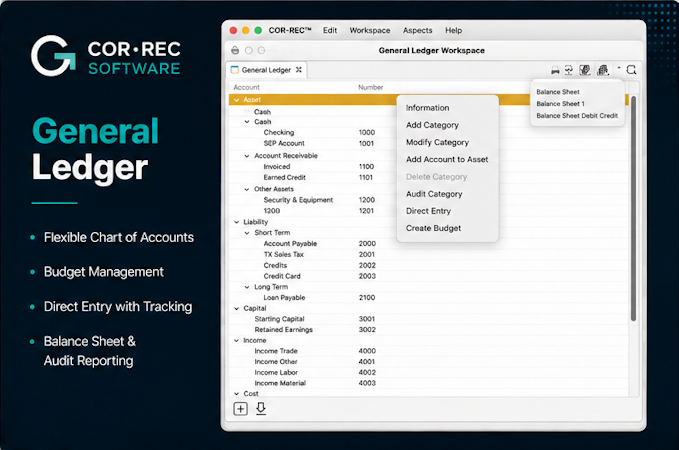Click account number 2100
The image size is (679, 450).
coord(367,298)
